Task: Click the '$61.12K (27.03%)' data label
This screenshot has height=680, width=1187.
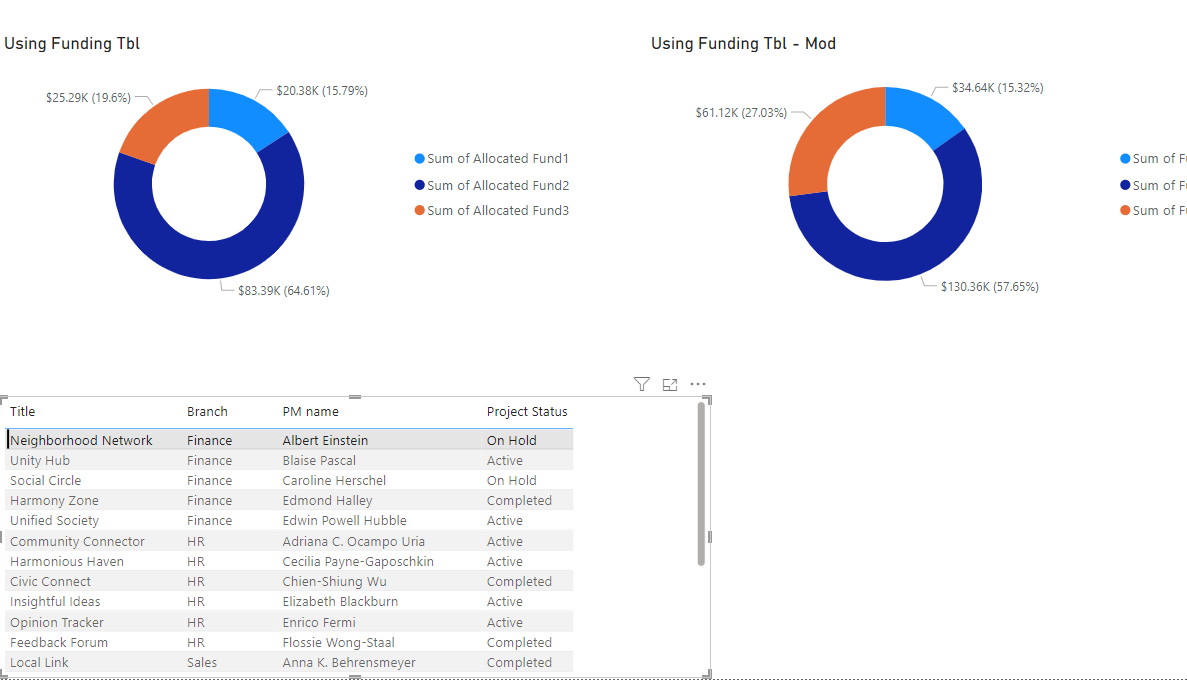Action: (x=741, y=113)
